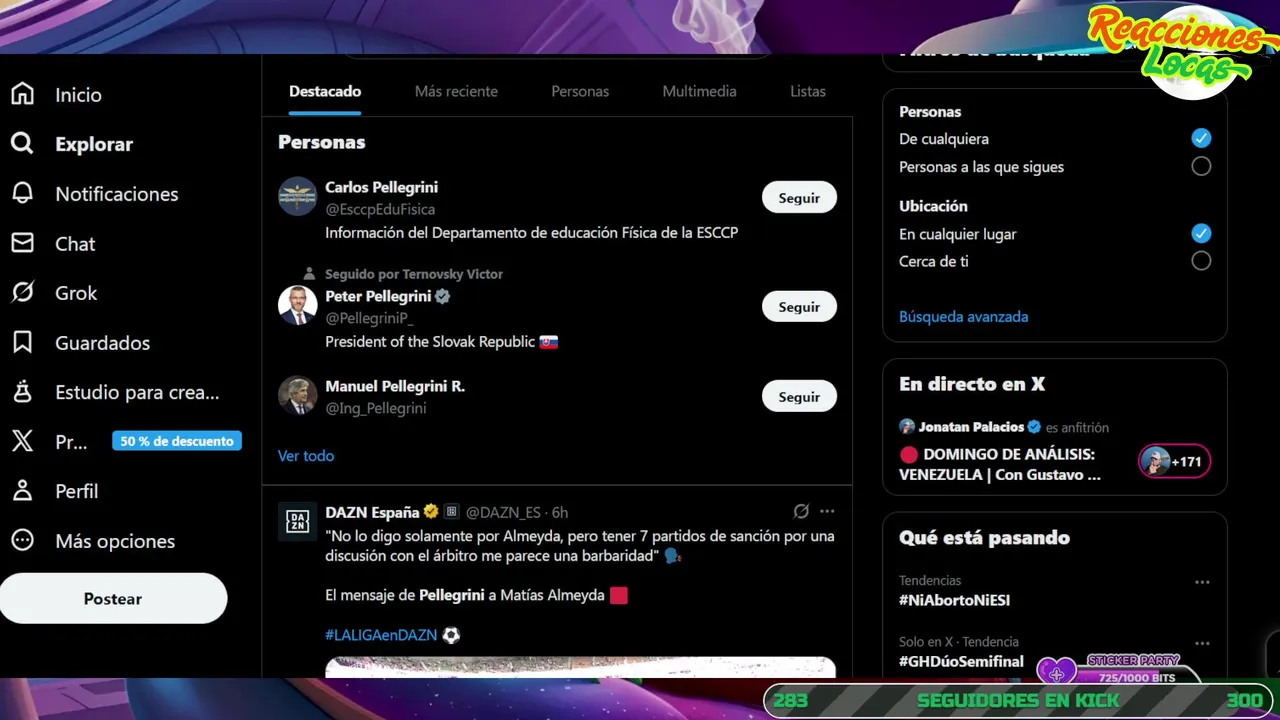1280x720 pixels.
Task: Click Jonatan Palacios's small host avatar
Action: point(907,426)
